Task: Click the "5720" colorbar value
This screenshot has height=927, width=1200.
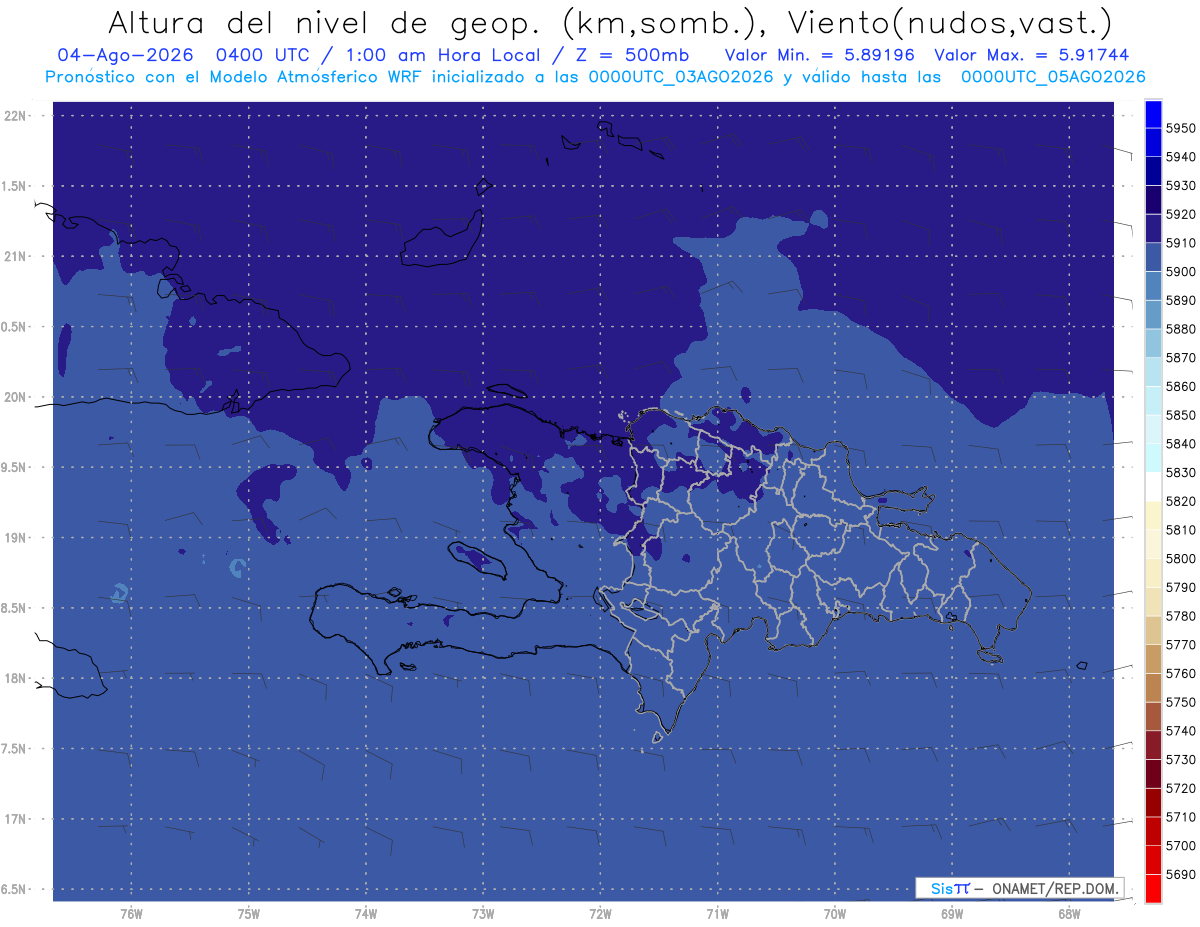Action: coord(1180,788)
